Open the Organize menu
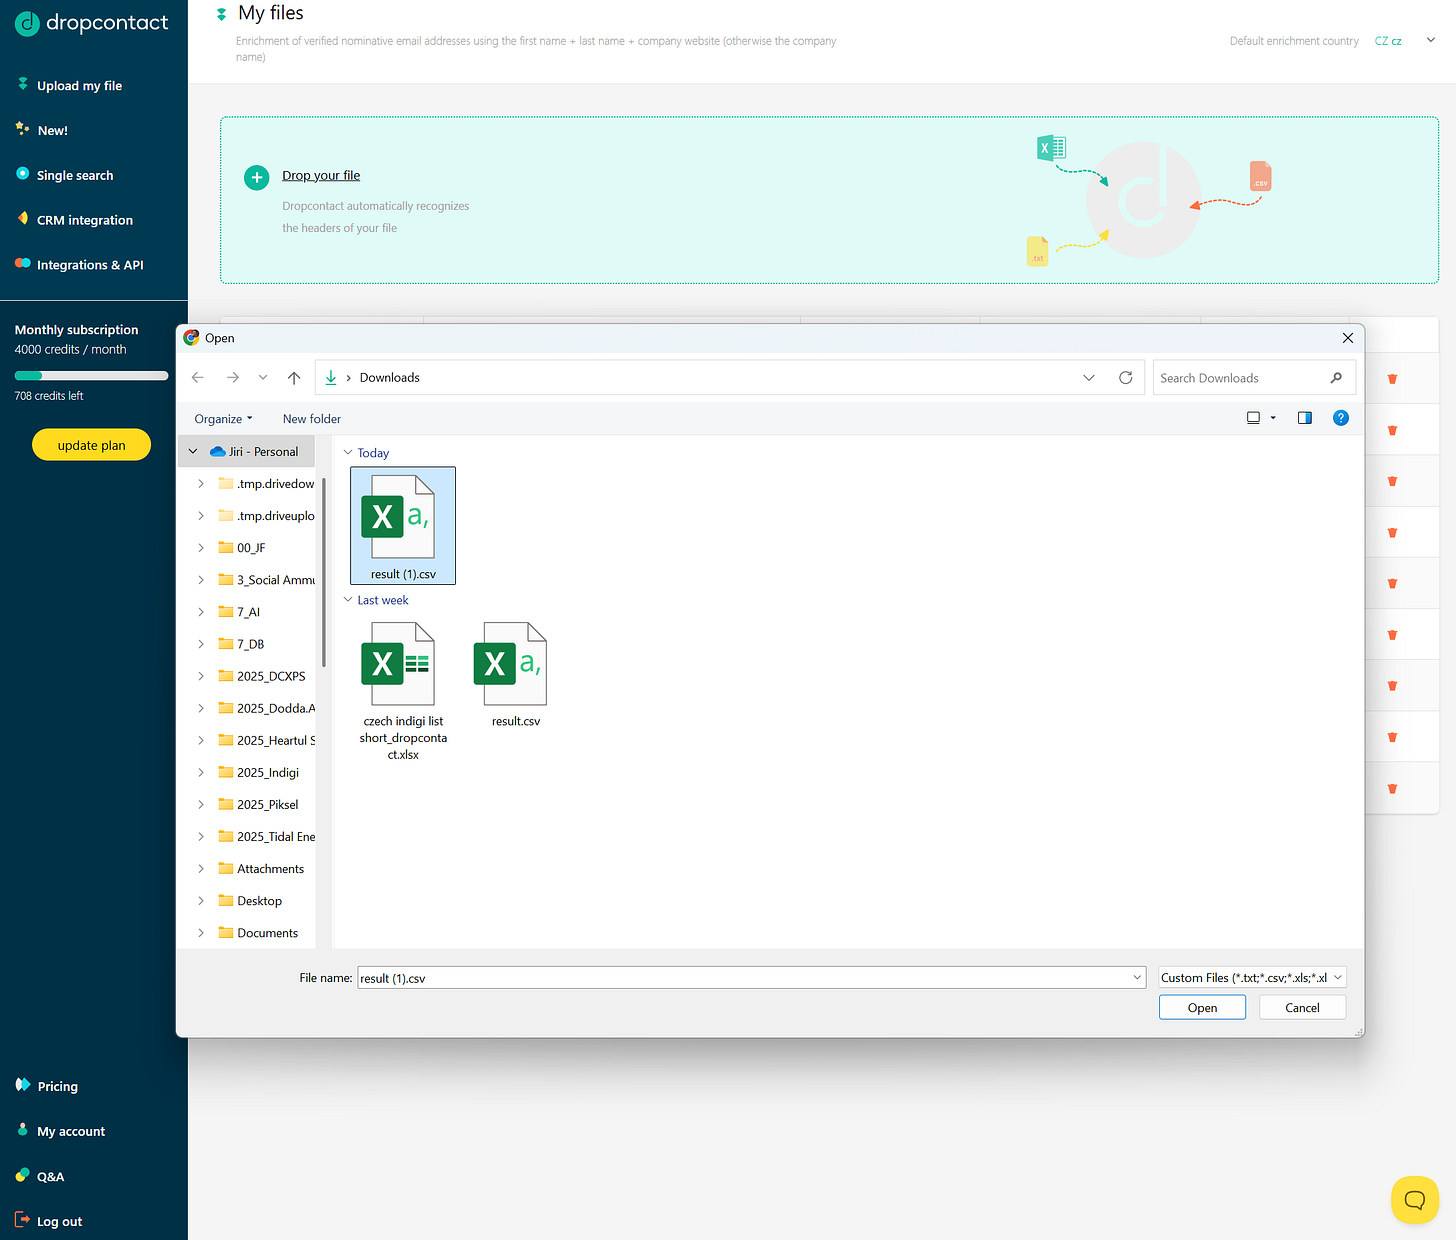This screenshot has width=1456, height=1240. (223, 419)
